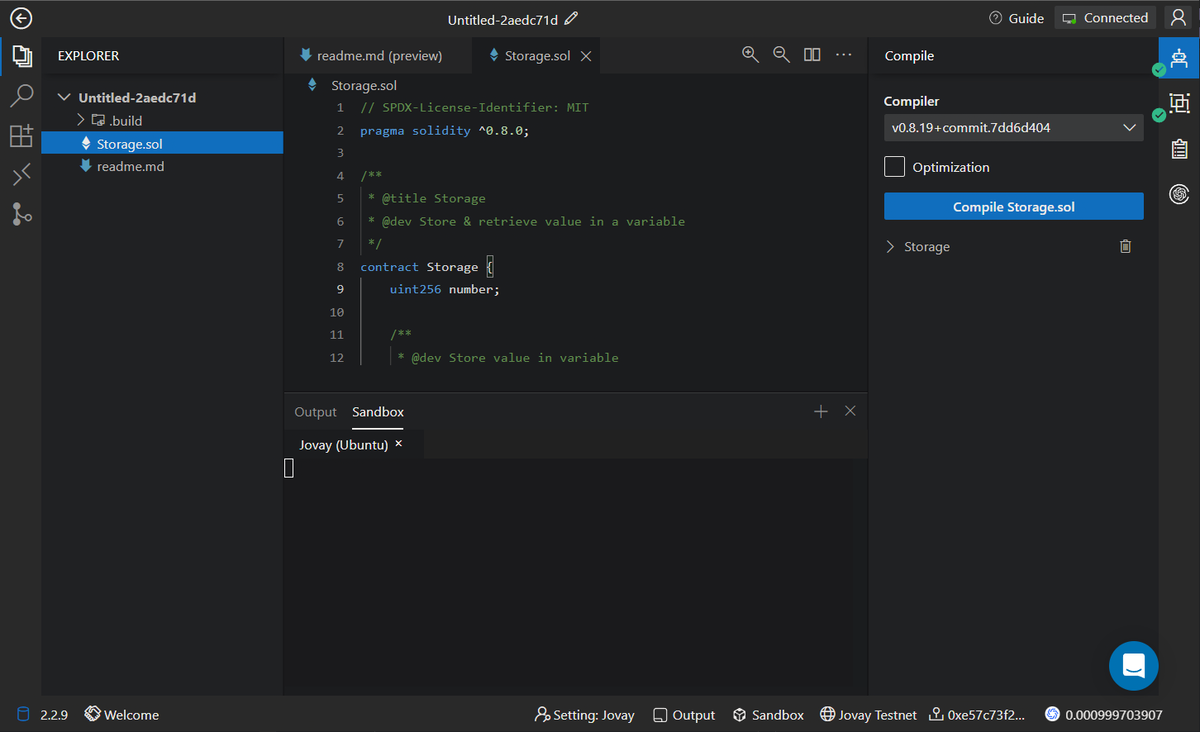Screen dimensions: 1200x732
Task: Open the chat support bubble
Action: point(1133,665)
